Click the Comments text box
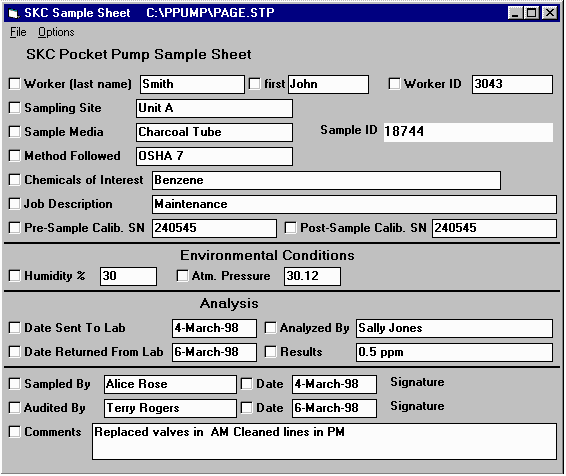The height and width of the screenshot is (476, 566). (x=324, y=441)
